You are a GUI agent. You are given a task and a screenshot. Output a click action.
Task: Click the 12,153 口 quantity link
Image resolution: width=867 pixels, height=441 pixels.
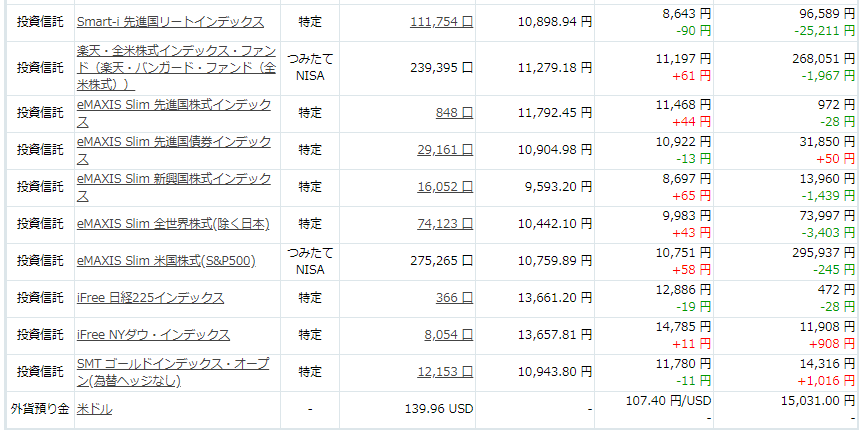coord(445,372)
